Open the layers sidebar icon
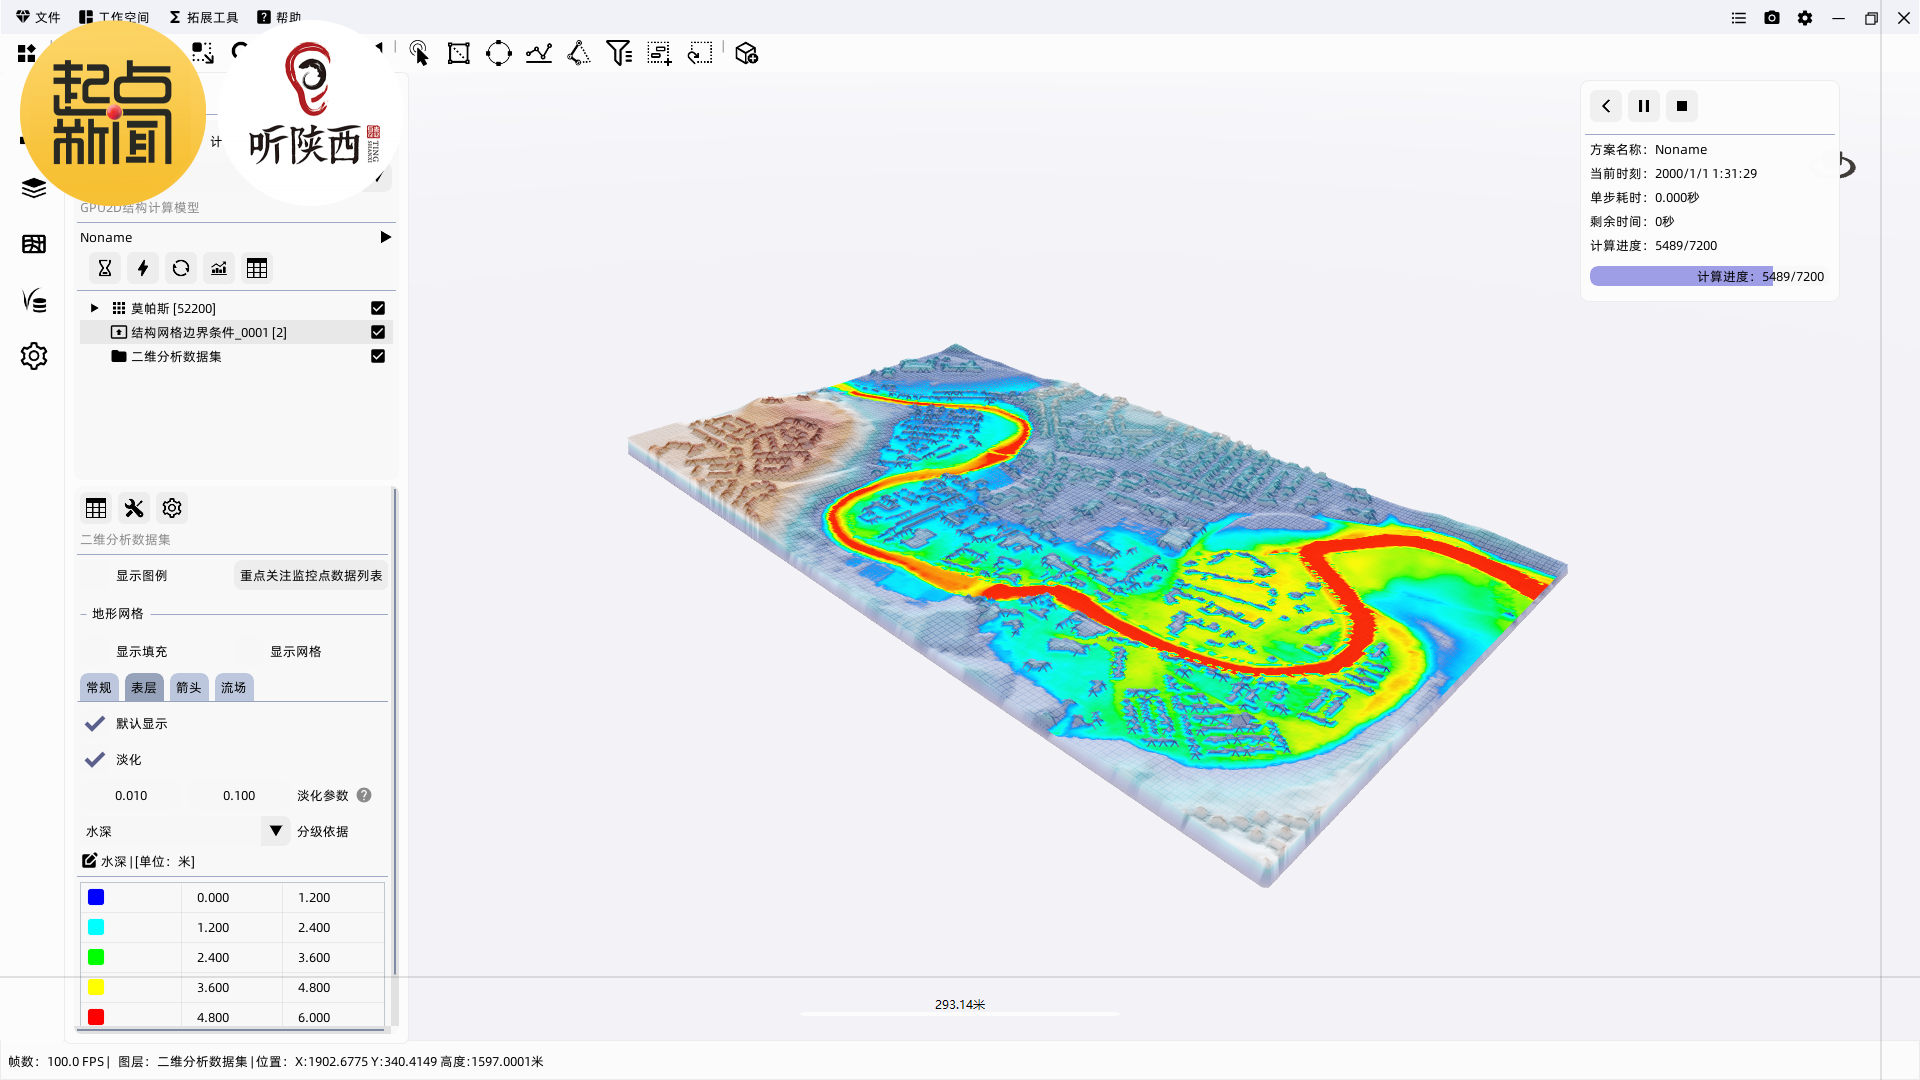 34,189
